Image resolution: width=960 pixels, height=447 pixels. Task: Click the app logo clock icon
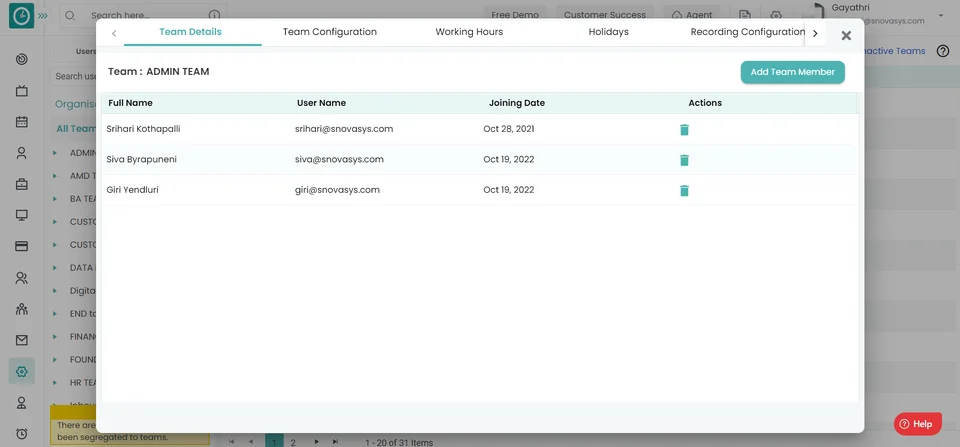pyautogui.click(x=21, y=16)
